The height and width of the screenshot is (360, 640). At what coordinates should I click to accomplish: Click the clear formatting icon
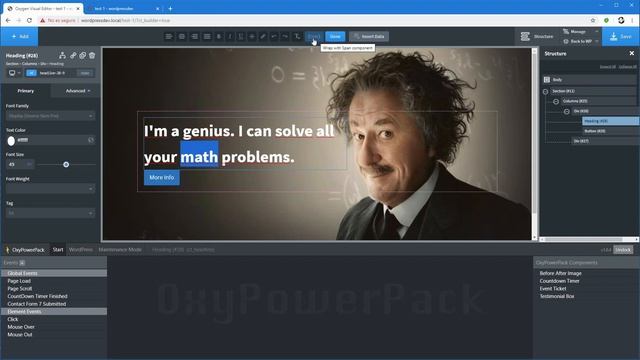pos(297,36)
